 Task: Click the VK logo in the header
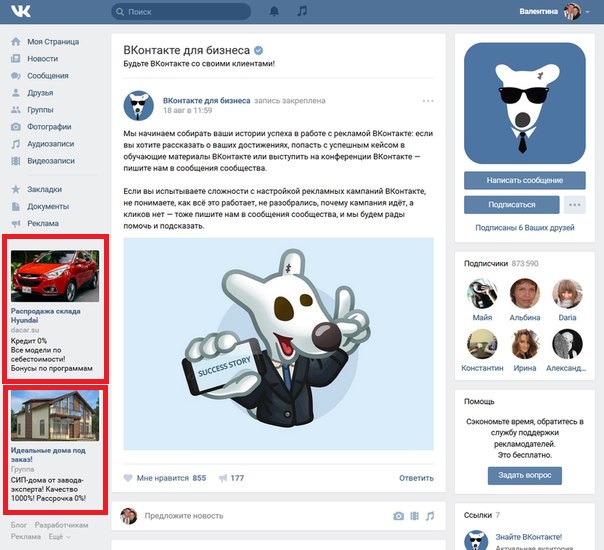point(21,11)
